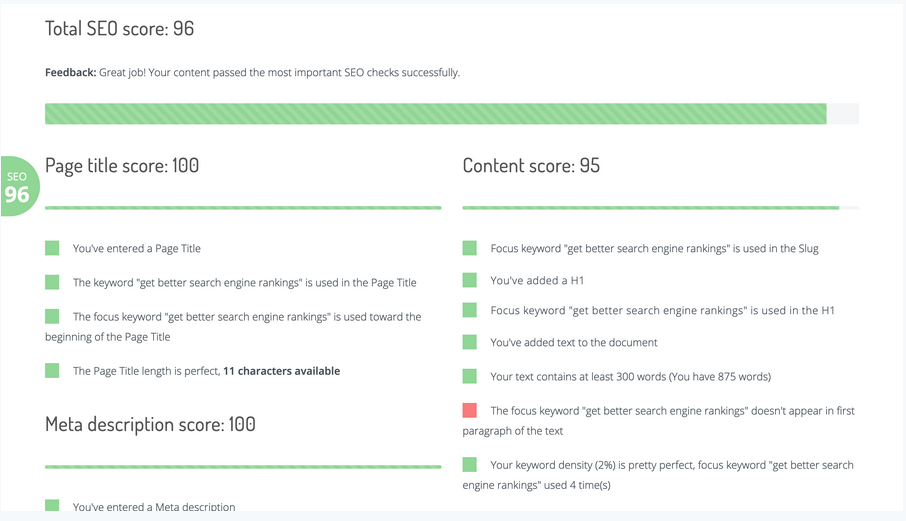
Task: Click the Page title score progress bar
Action: 243,208
